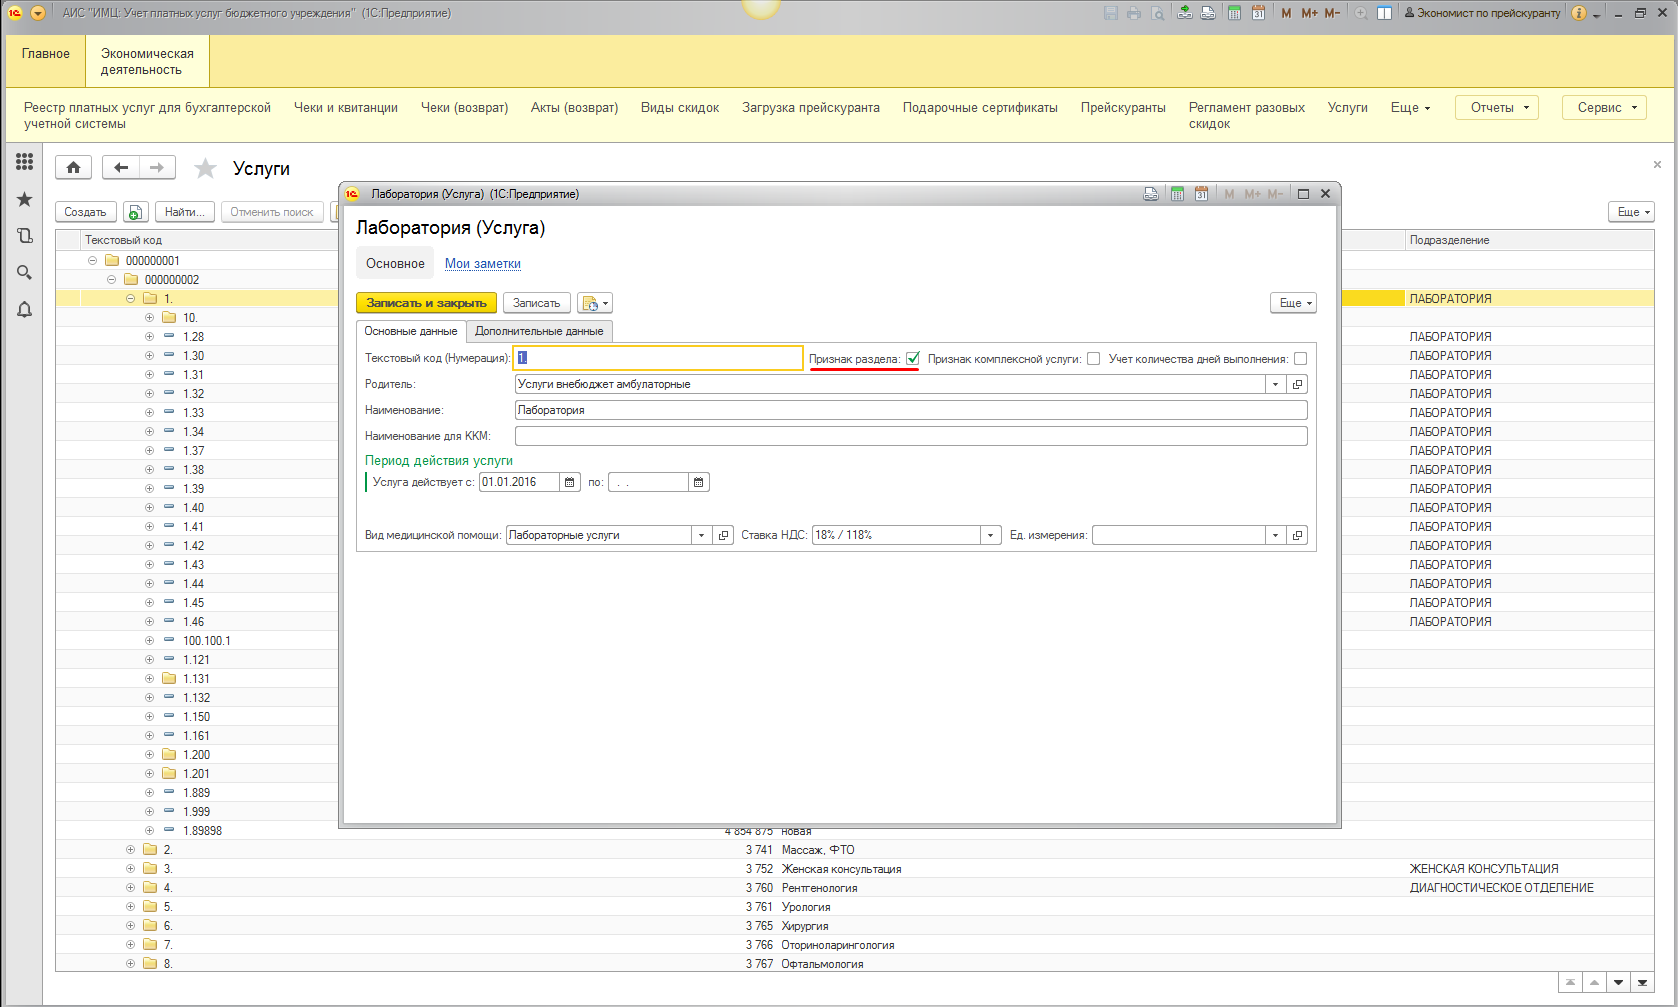This screenshot has width=1678, height=1007.
Task: Click the calculator icon in main title bar
Action: point(1234,13)
